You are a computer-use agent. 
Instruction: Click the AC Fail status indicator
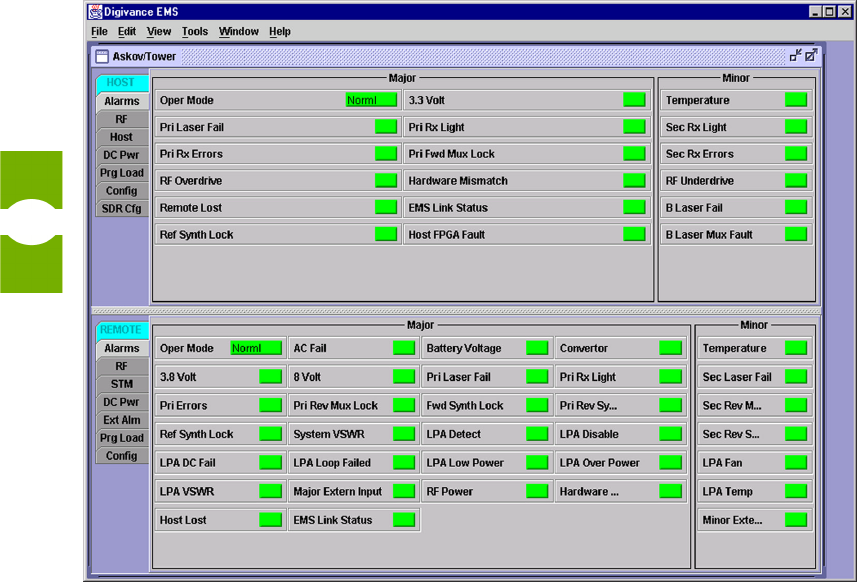[x=404, y=348]
